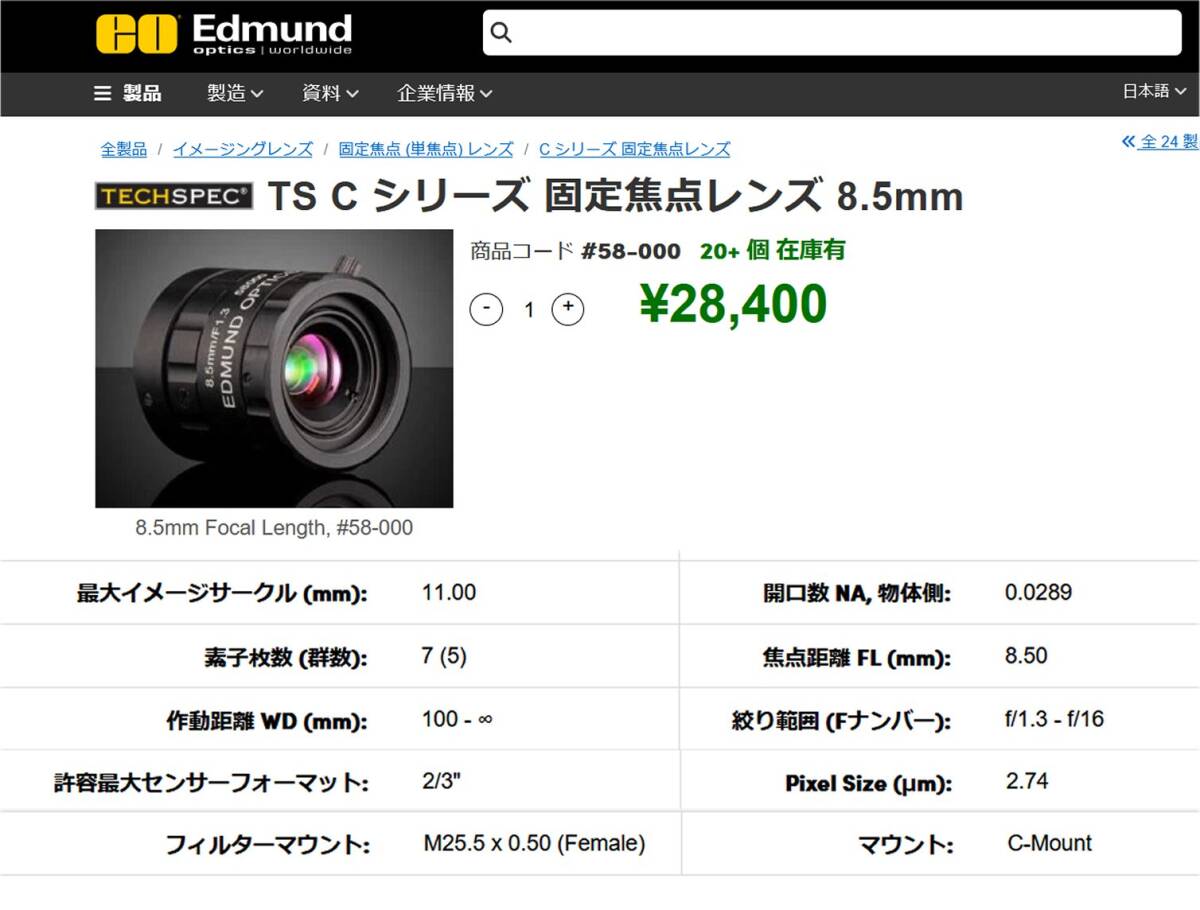Click the search magnifier icon

(502, 33)
